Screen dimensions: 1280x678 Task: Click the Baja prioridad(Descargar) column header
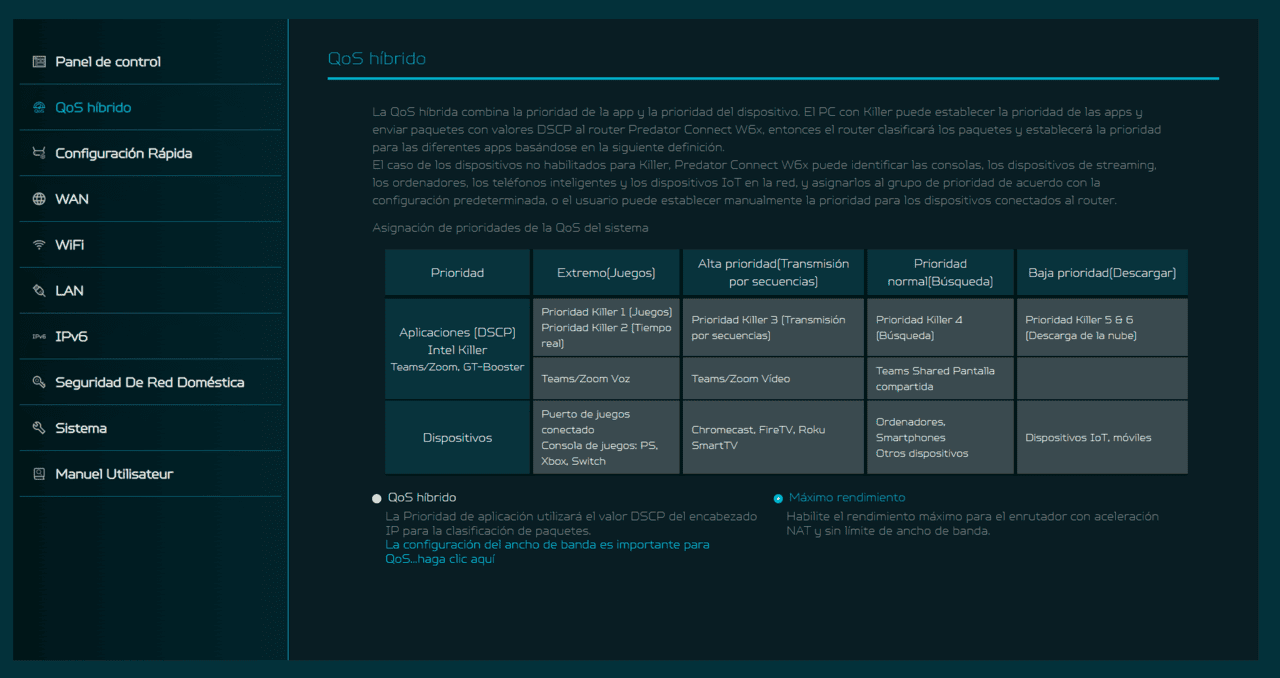pos(1102,273)
